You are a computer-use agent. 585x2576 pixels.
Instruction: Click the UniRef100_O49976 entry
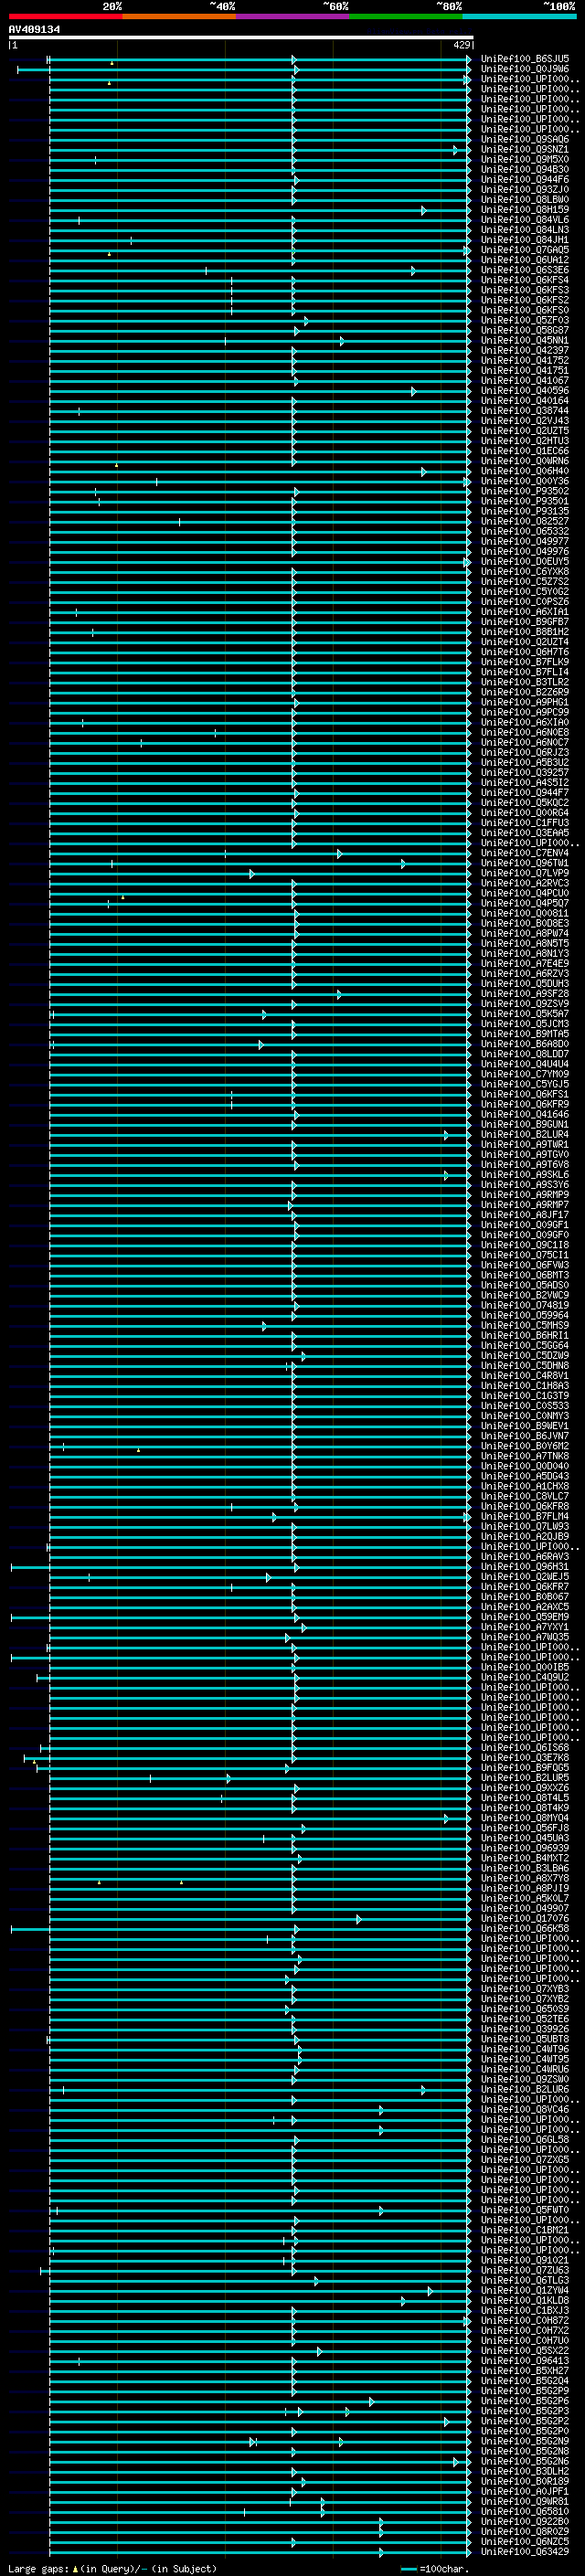tap(525, 552)
